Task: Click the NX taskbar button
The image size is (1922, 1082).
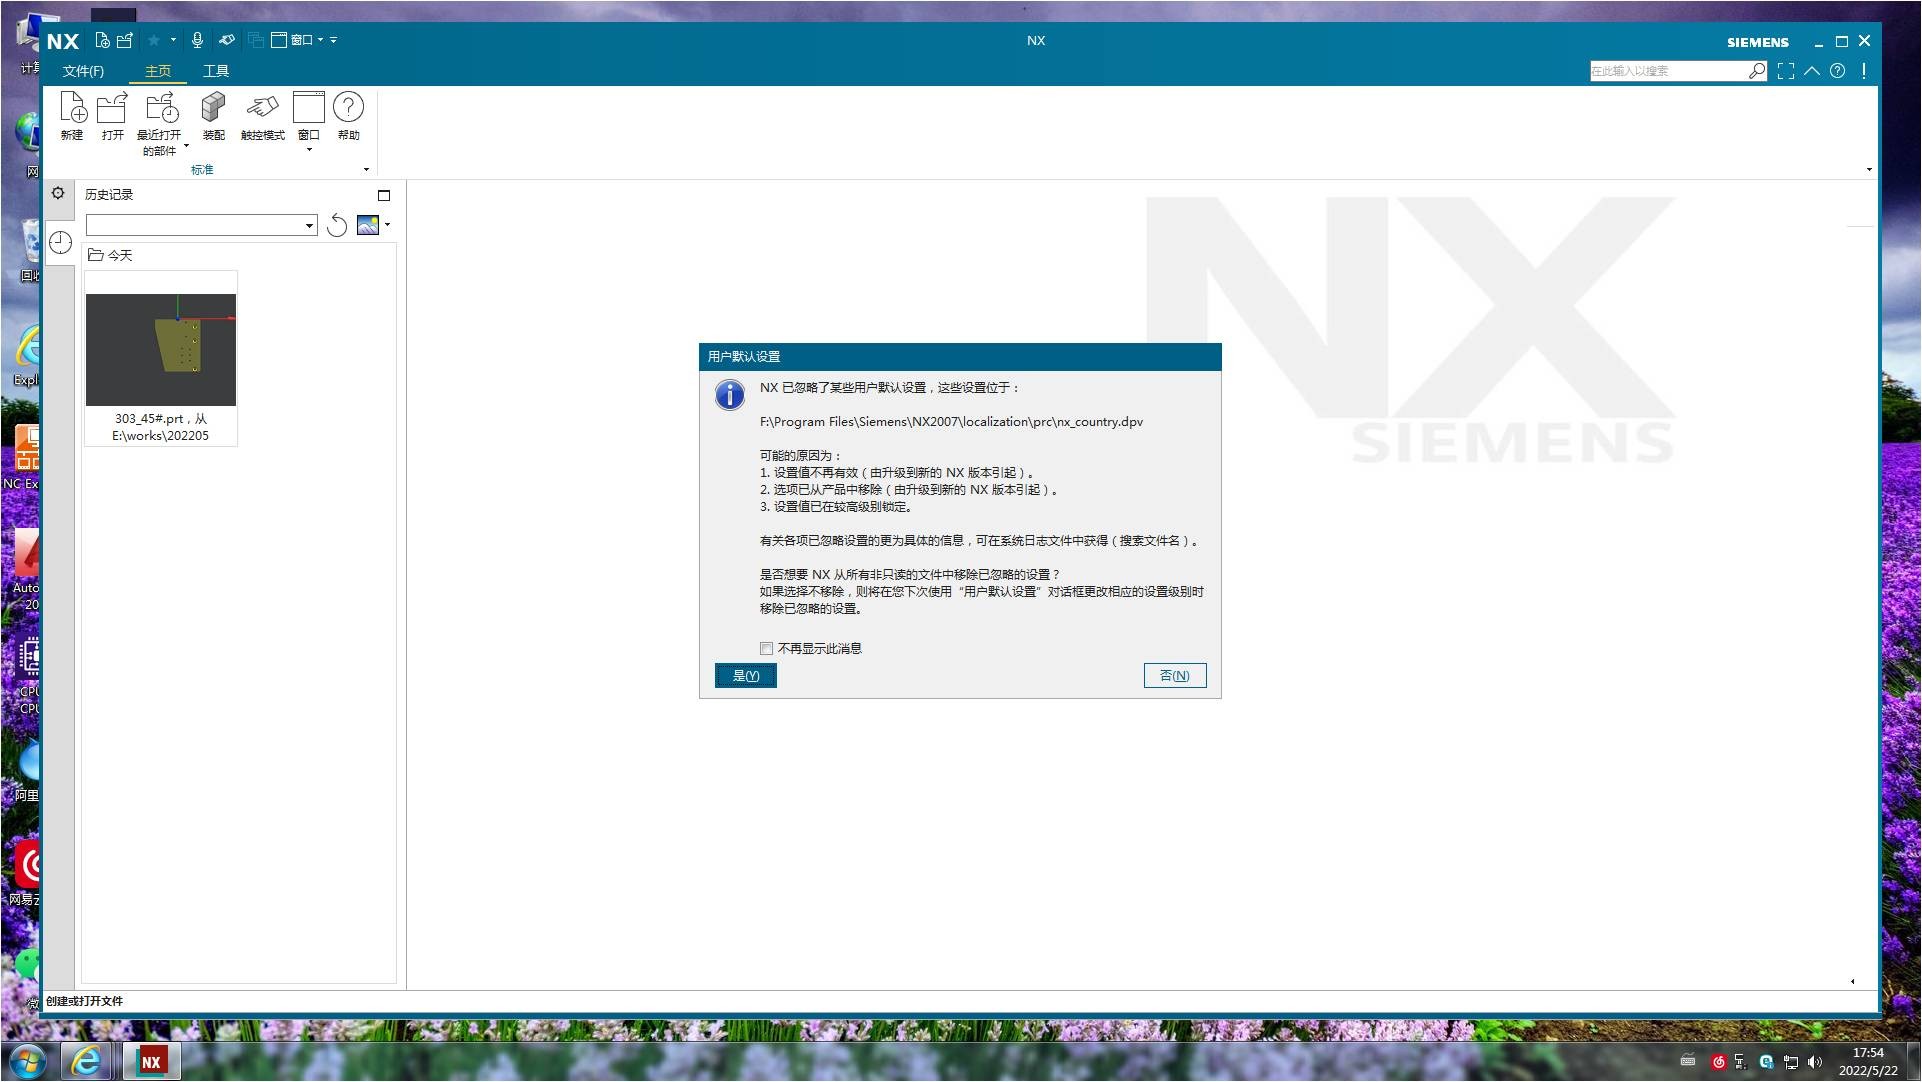Action: tap(152, 1061)
